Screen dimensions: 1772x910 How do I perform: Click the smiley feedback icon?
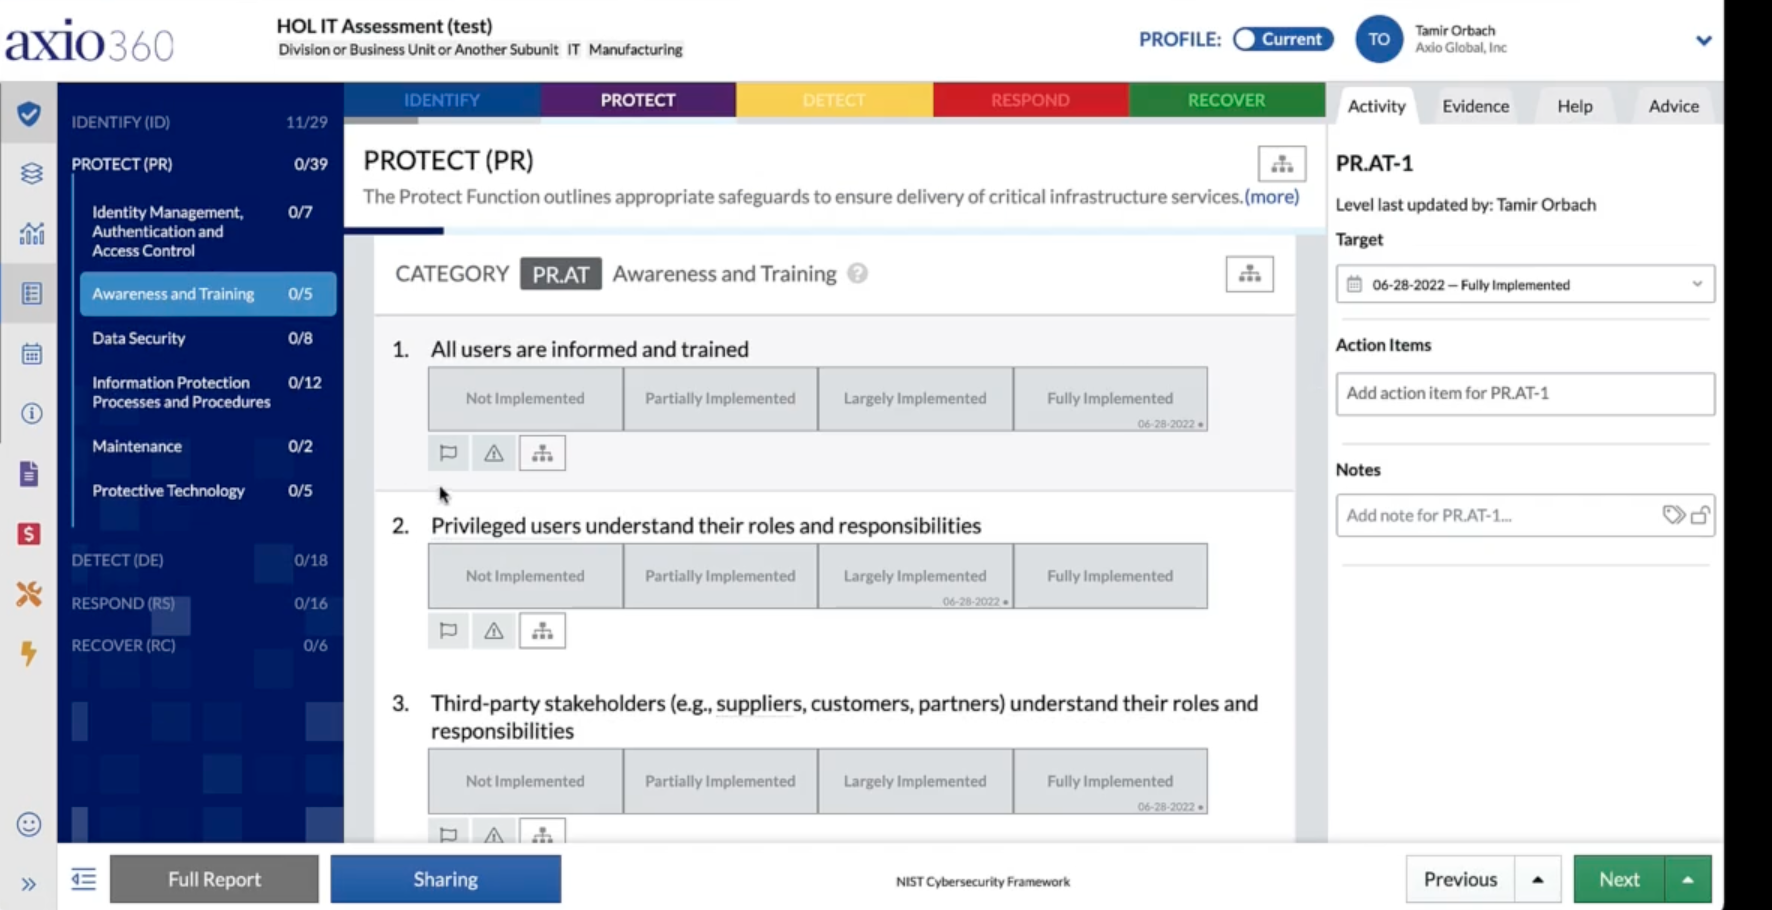point(29,824)
